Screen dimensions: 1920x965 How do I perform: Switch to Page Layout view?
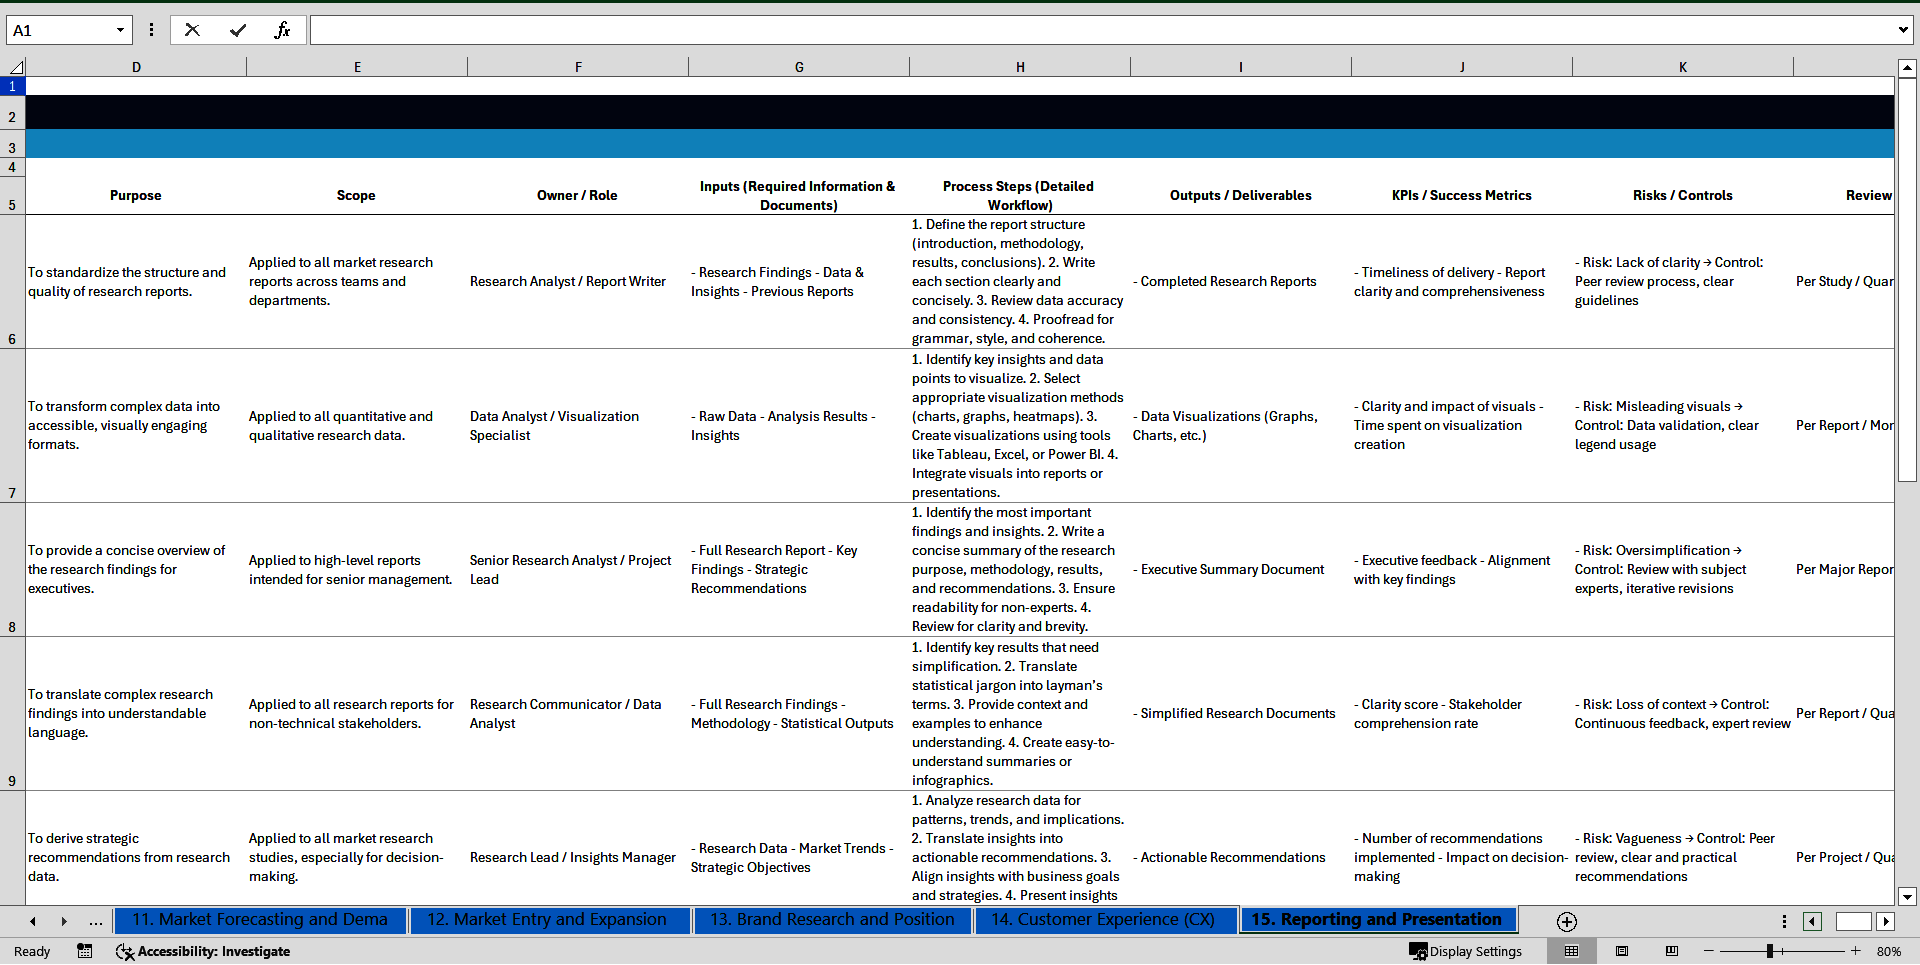pyautogui.click(x=1622, y=951)
